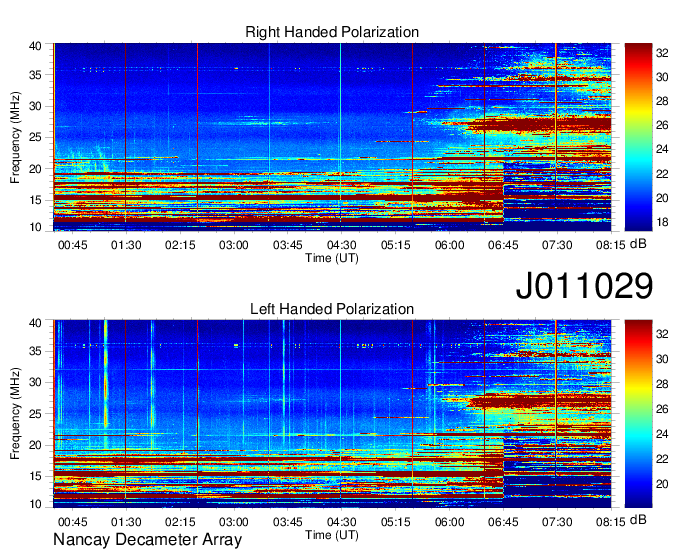Viewport: 680px width, 552px height.
Task: Click the Right Handed Polarization title
Action: [x=332, y=32]
